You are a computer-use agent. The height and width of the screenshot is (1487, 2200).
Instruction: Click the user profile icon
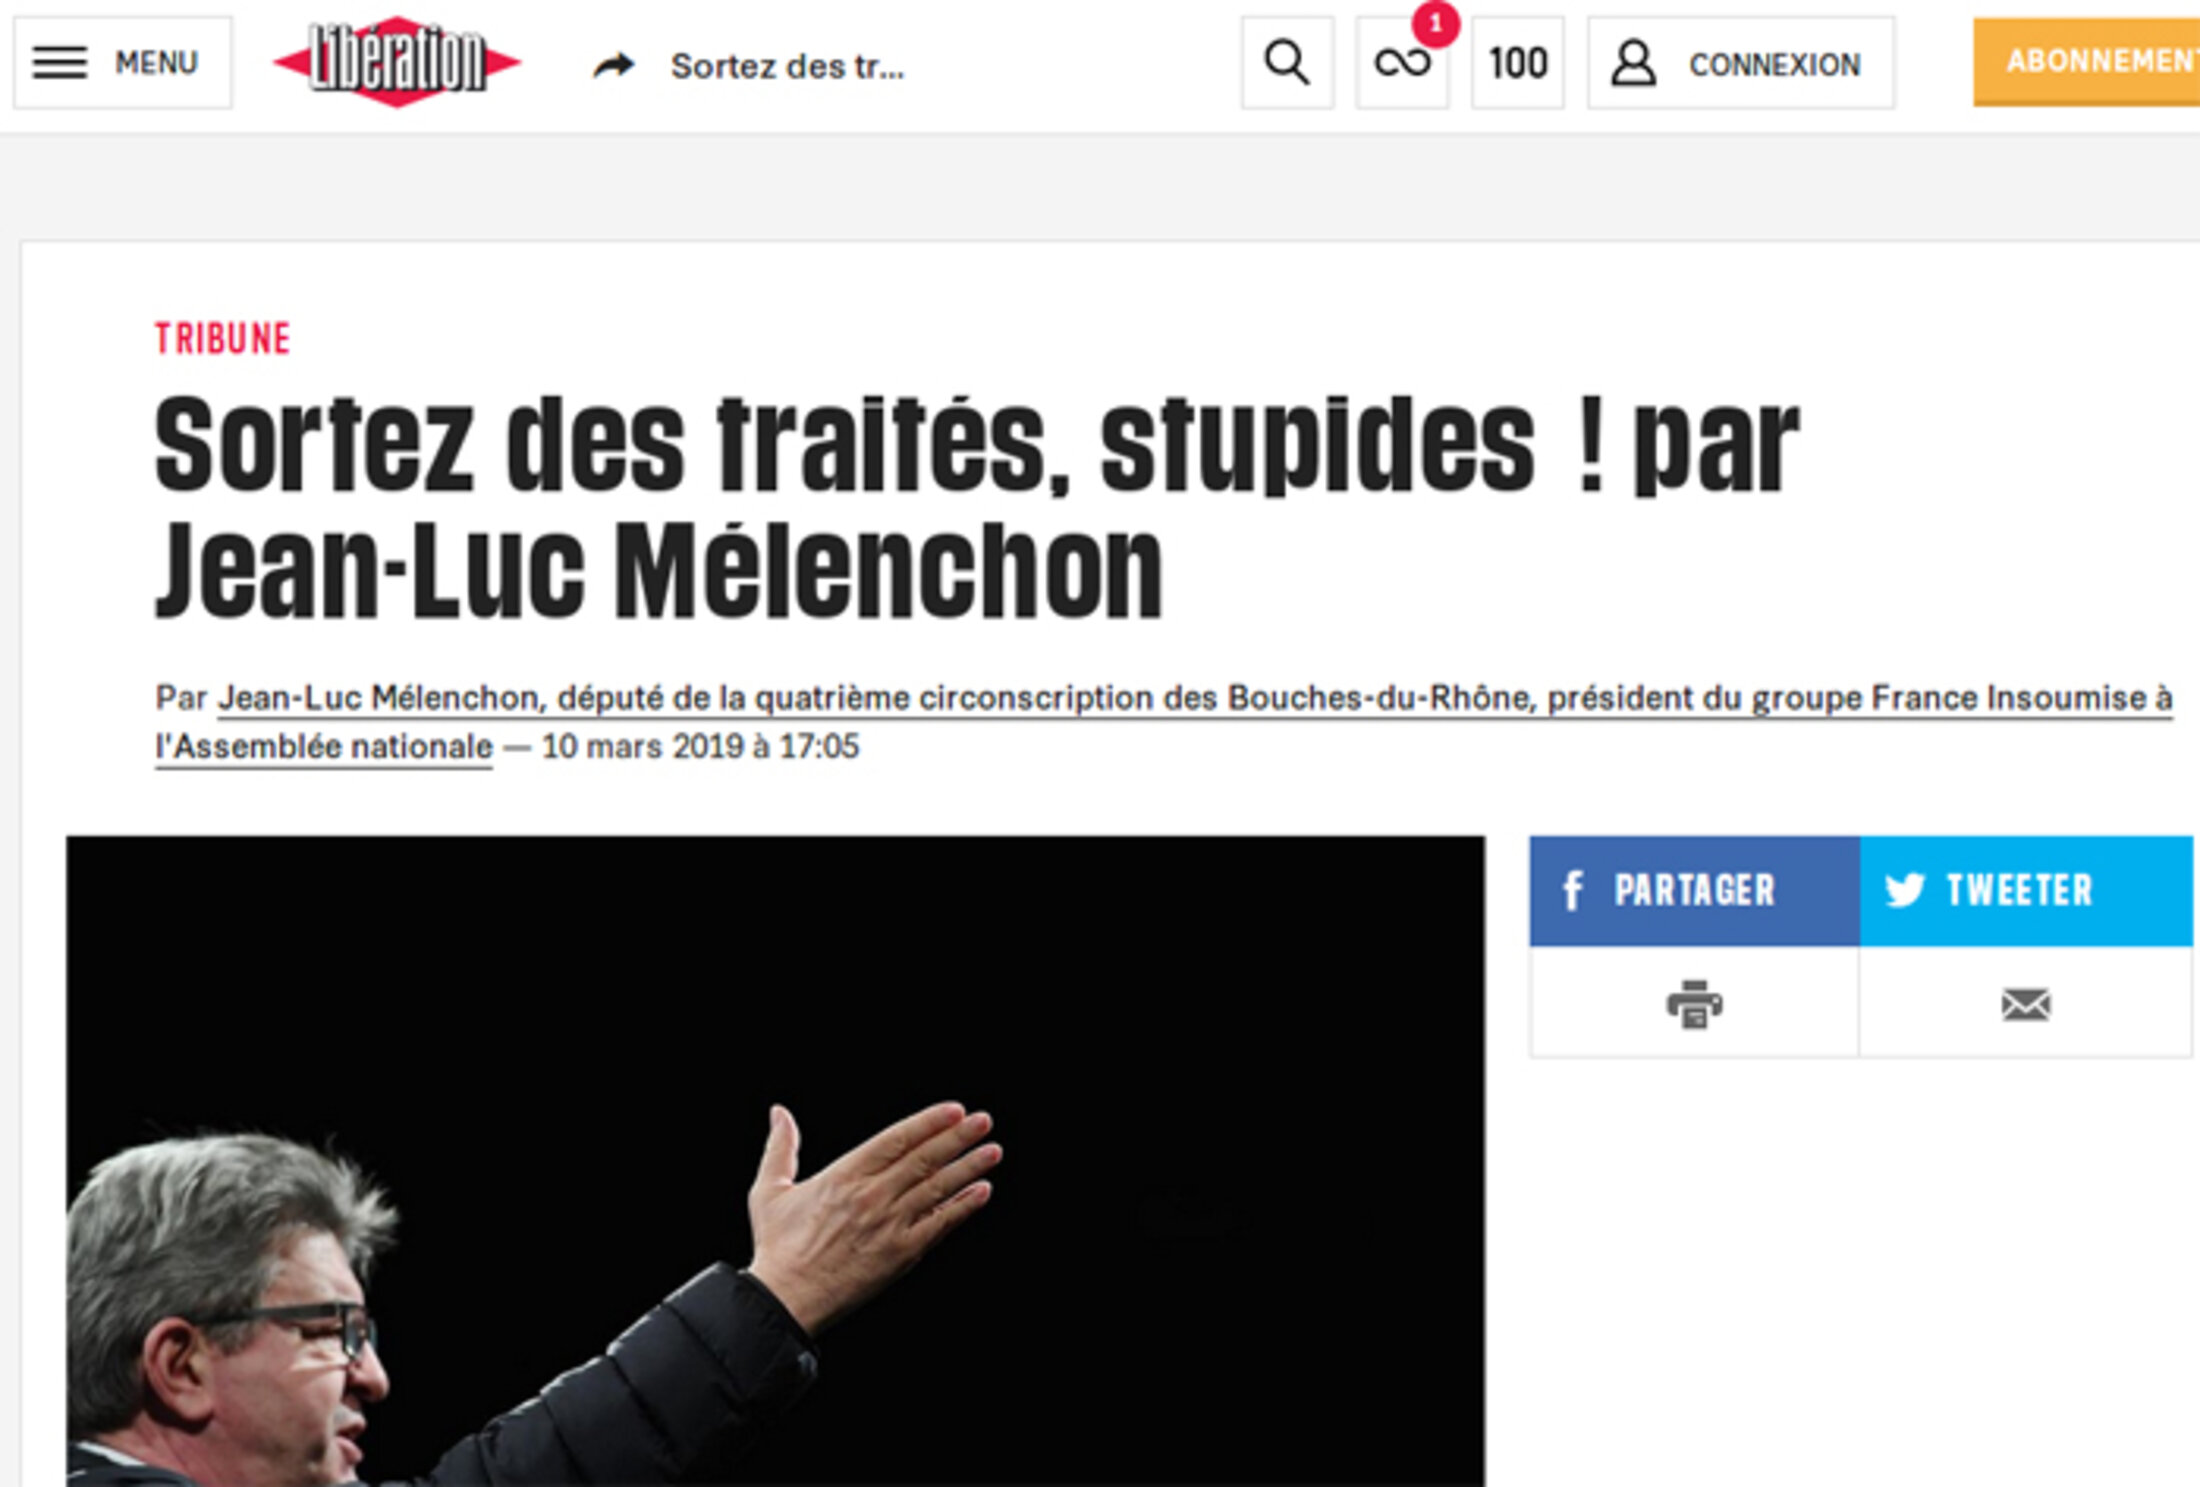click(1633, 63)
